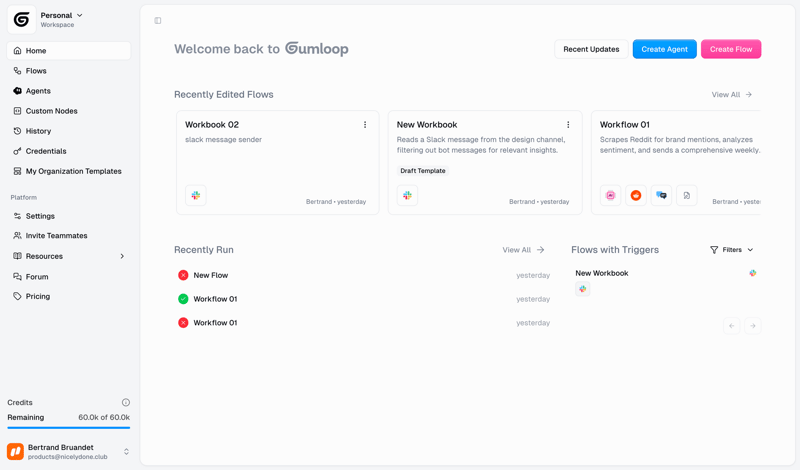Open the New Workbook flow card title
The height and width of the screenshot is (470, 800).
(x=427, y=125)
